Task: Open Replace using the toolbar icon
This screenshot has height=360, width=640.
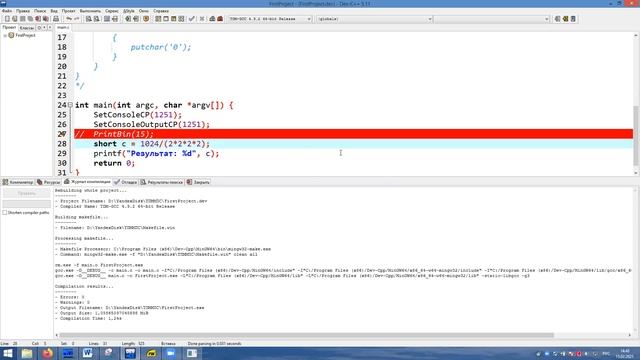Action: (97, 19)
